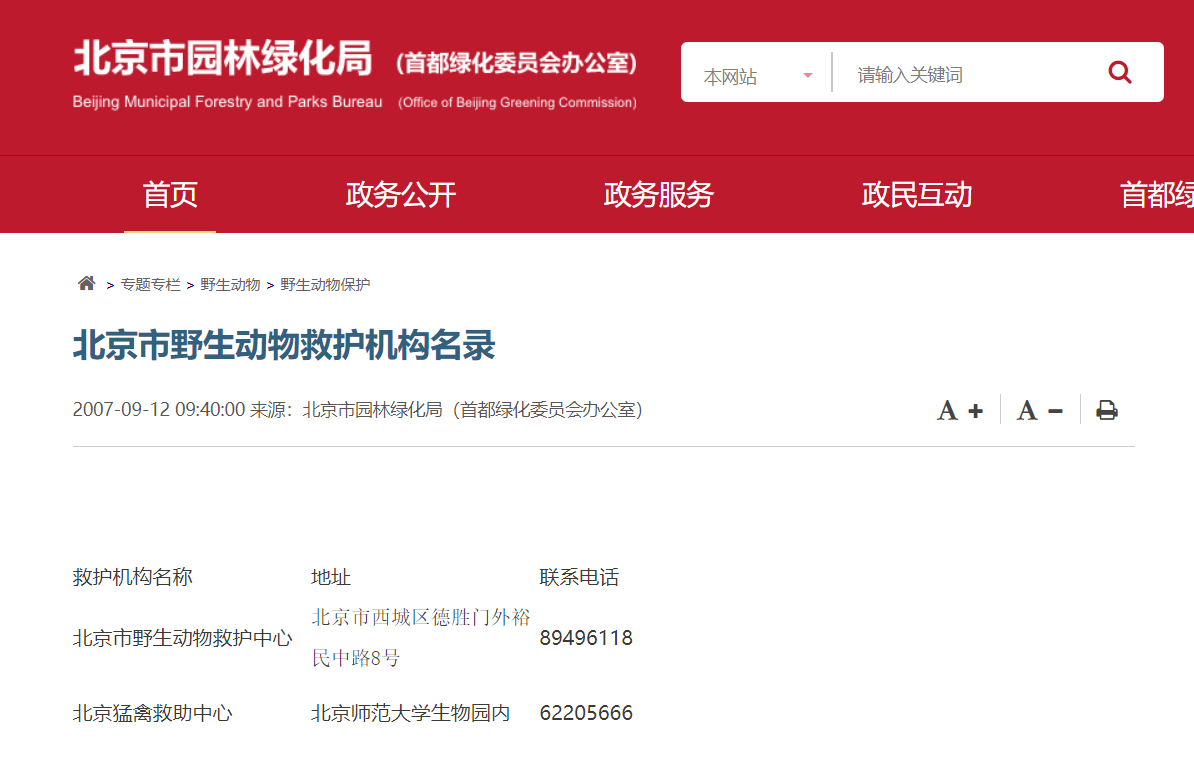Open the 野生动物 breadcrumb link

click(x=230, y=285)
